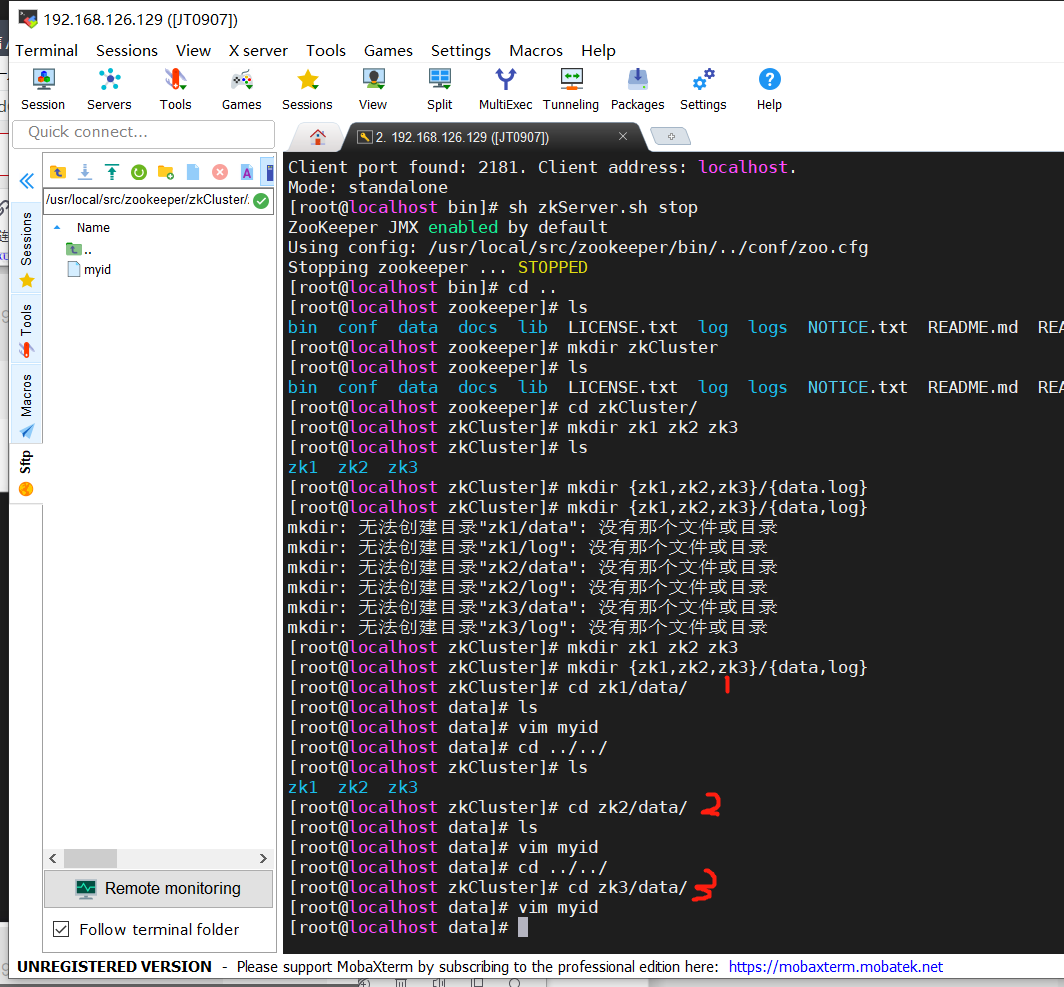This screenshot has height=987, width=1064.
Task: Create a new folder in SFTP browser
Action: [x=166, y=172]
